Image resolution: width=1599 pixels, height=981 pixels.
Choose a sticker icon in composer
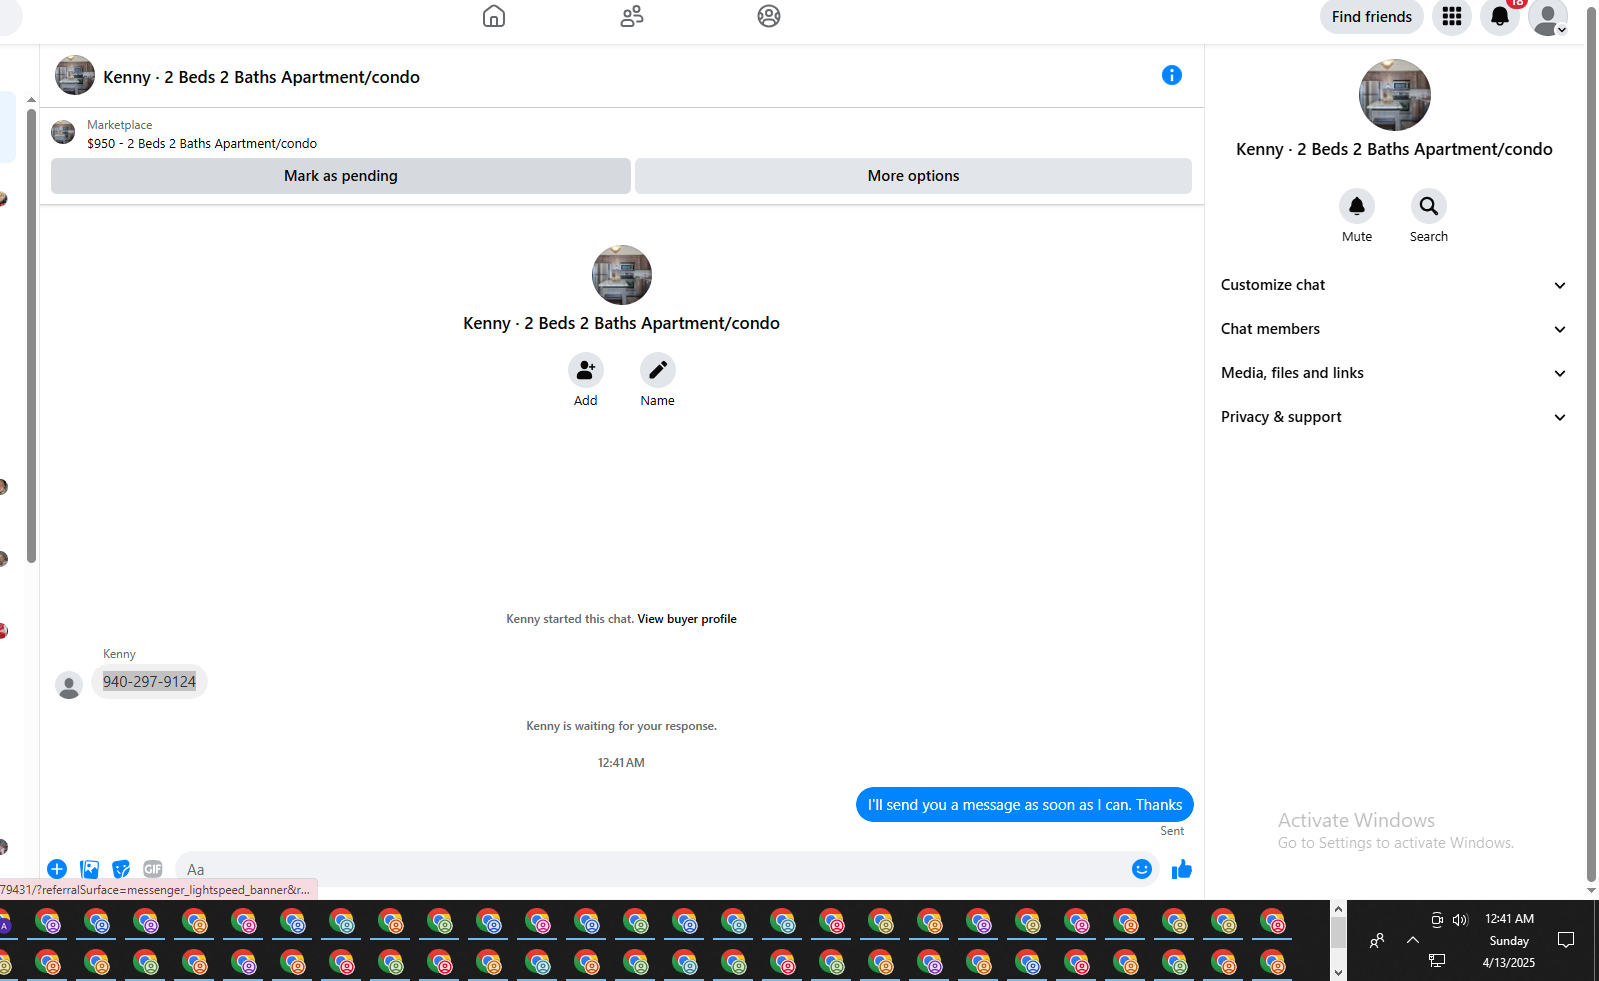tap(121, 869)
